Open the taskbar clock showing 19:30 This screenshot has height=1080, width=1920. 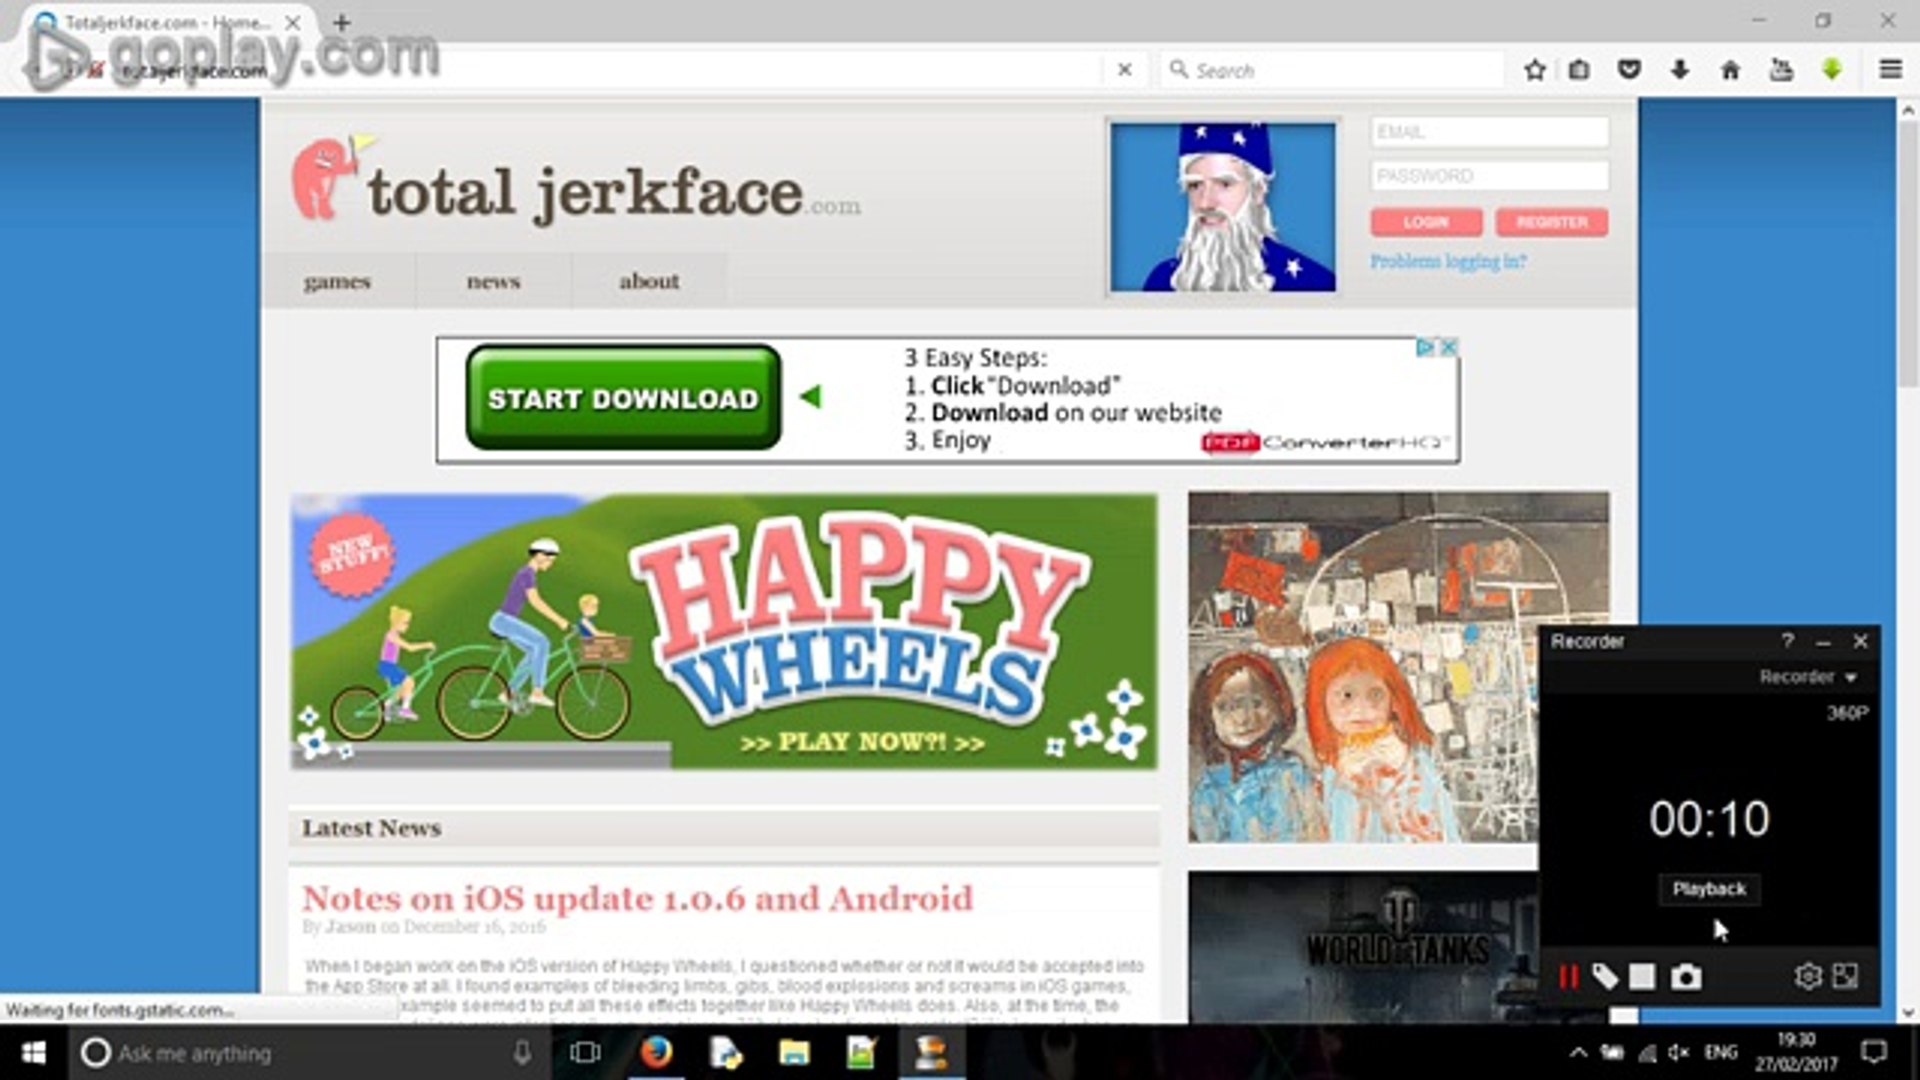[x=1796, y=1053]
